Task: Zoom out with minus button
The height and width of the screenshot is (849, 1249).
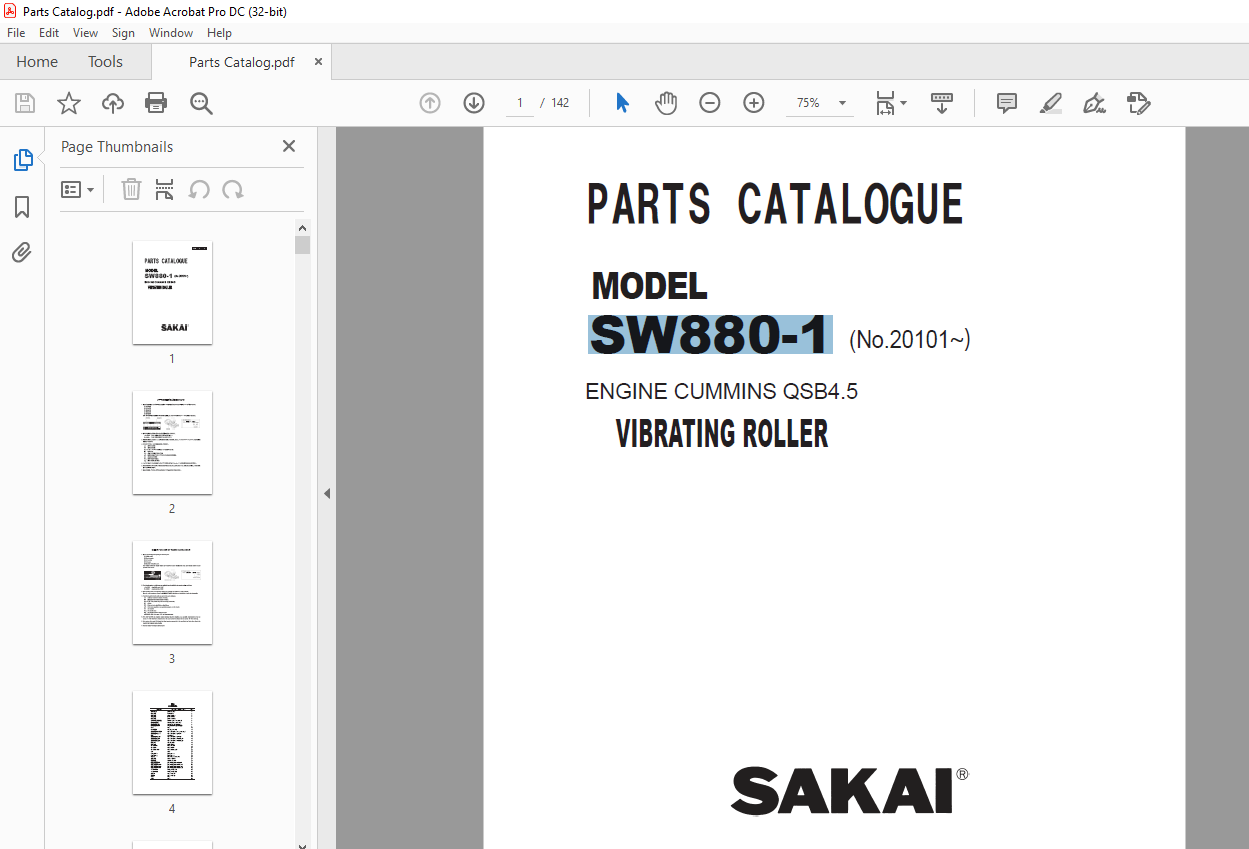Action: coord(710,103)
